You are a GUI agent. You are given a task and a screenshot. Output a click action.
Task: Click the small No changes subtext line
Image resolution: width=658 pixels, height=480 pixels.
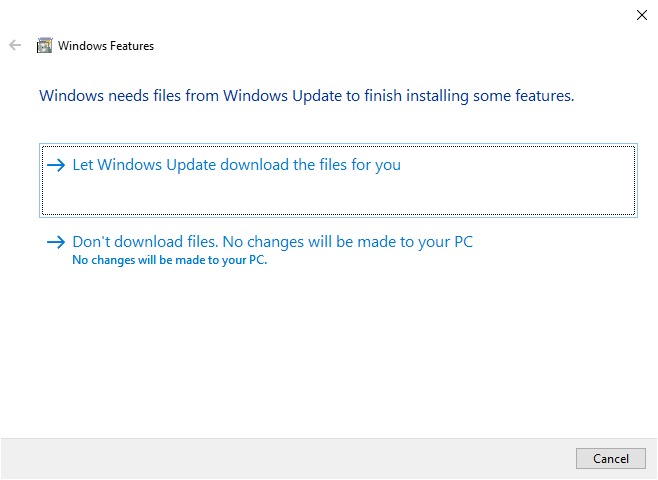(170, 261)
